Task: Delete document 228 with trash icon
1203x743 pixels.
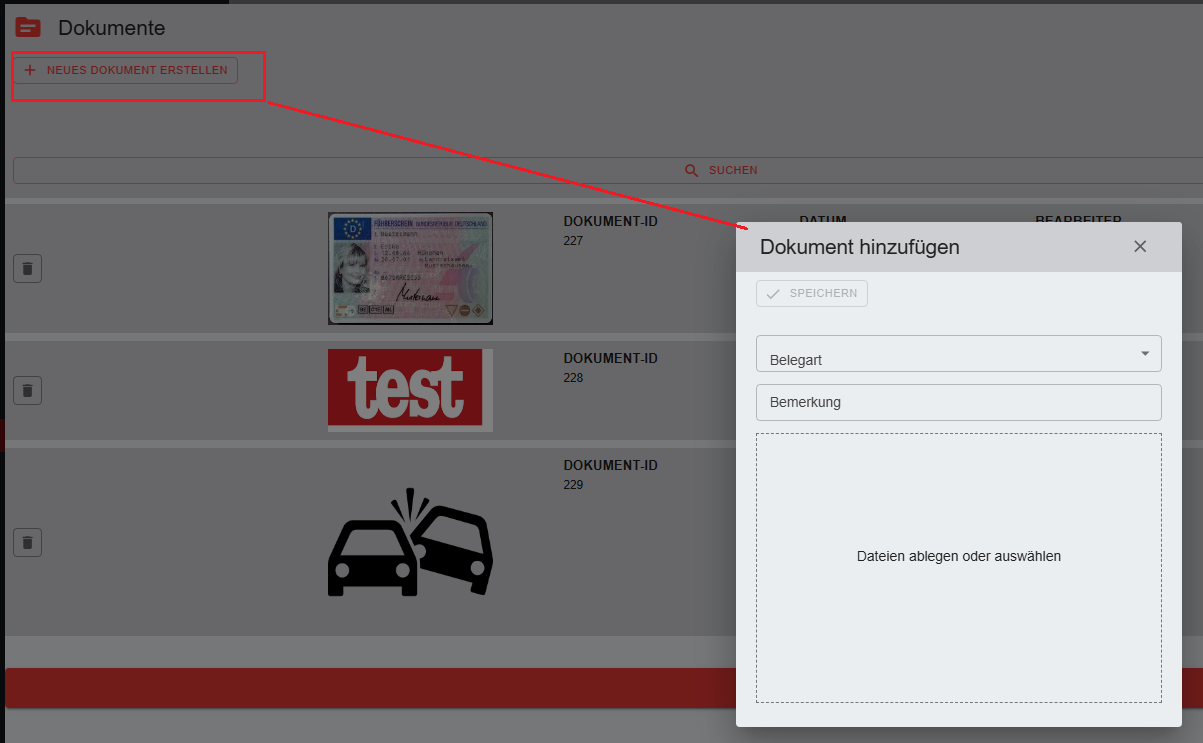Action: click(x=27, y=390)
